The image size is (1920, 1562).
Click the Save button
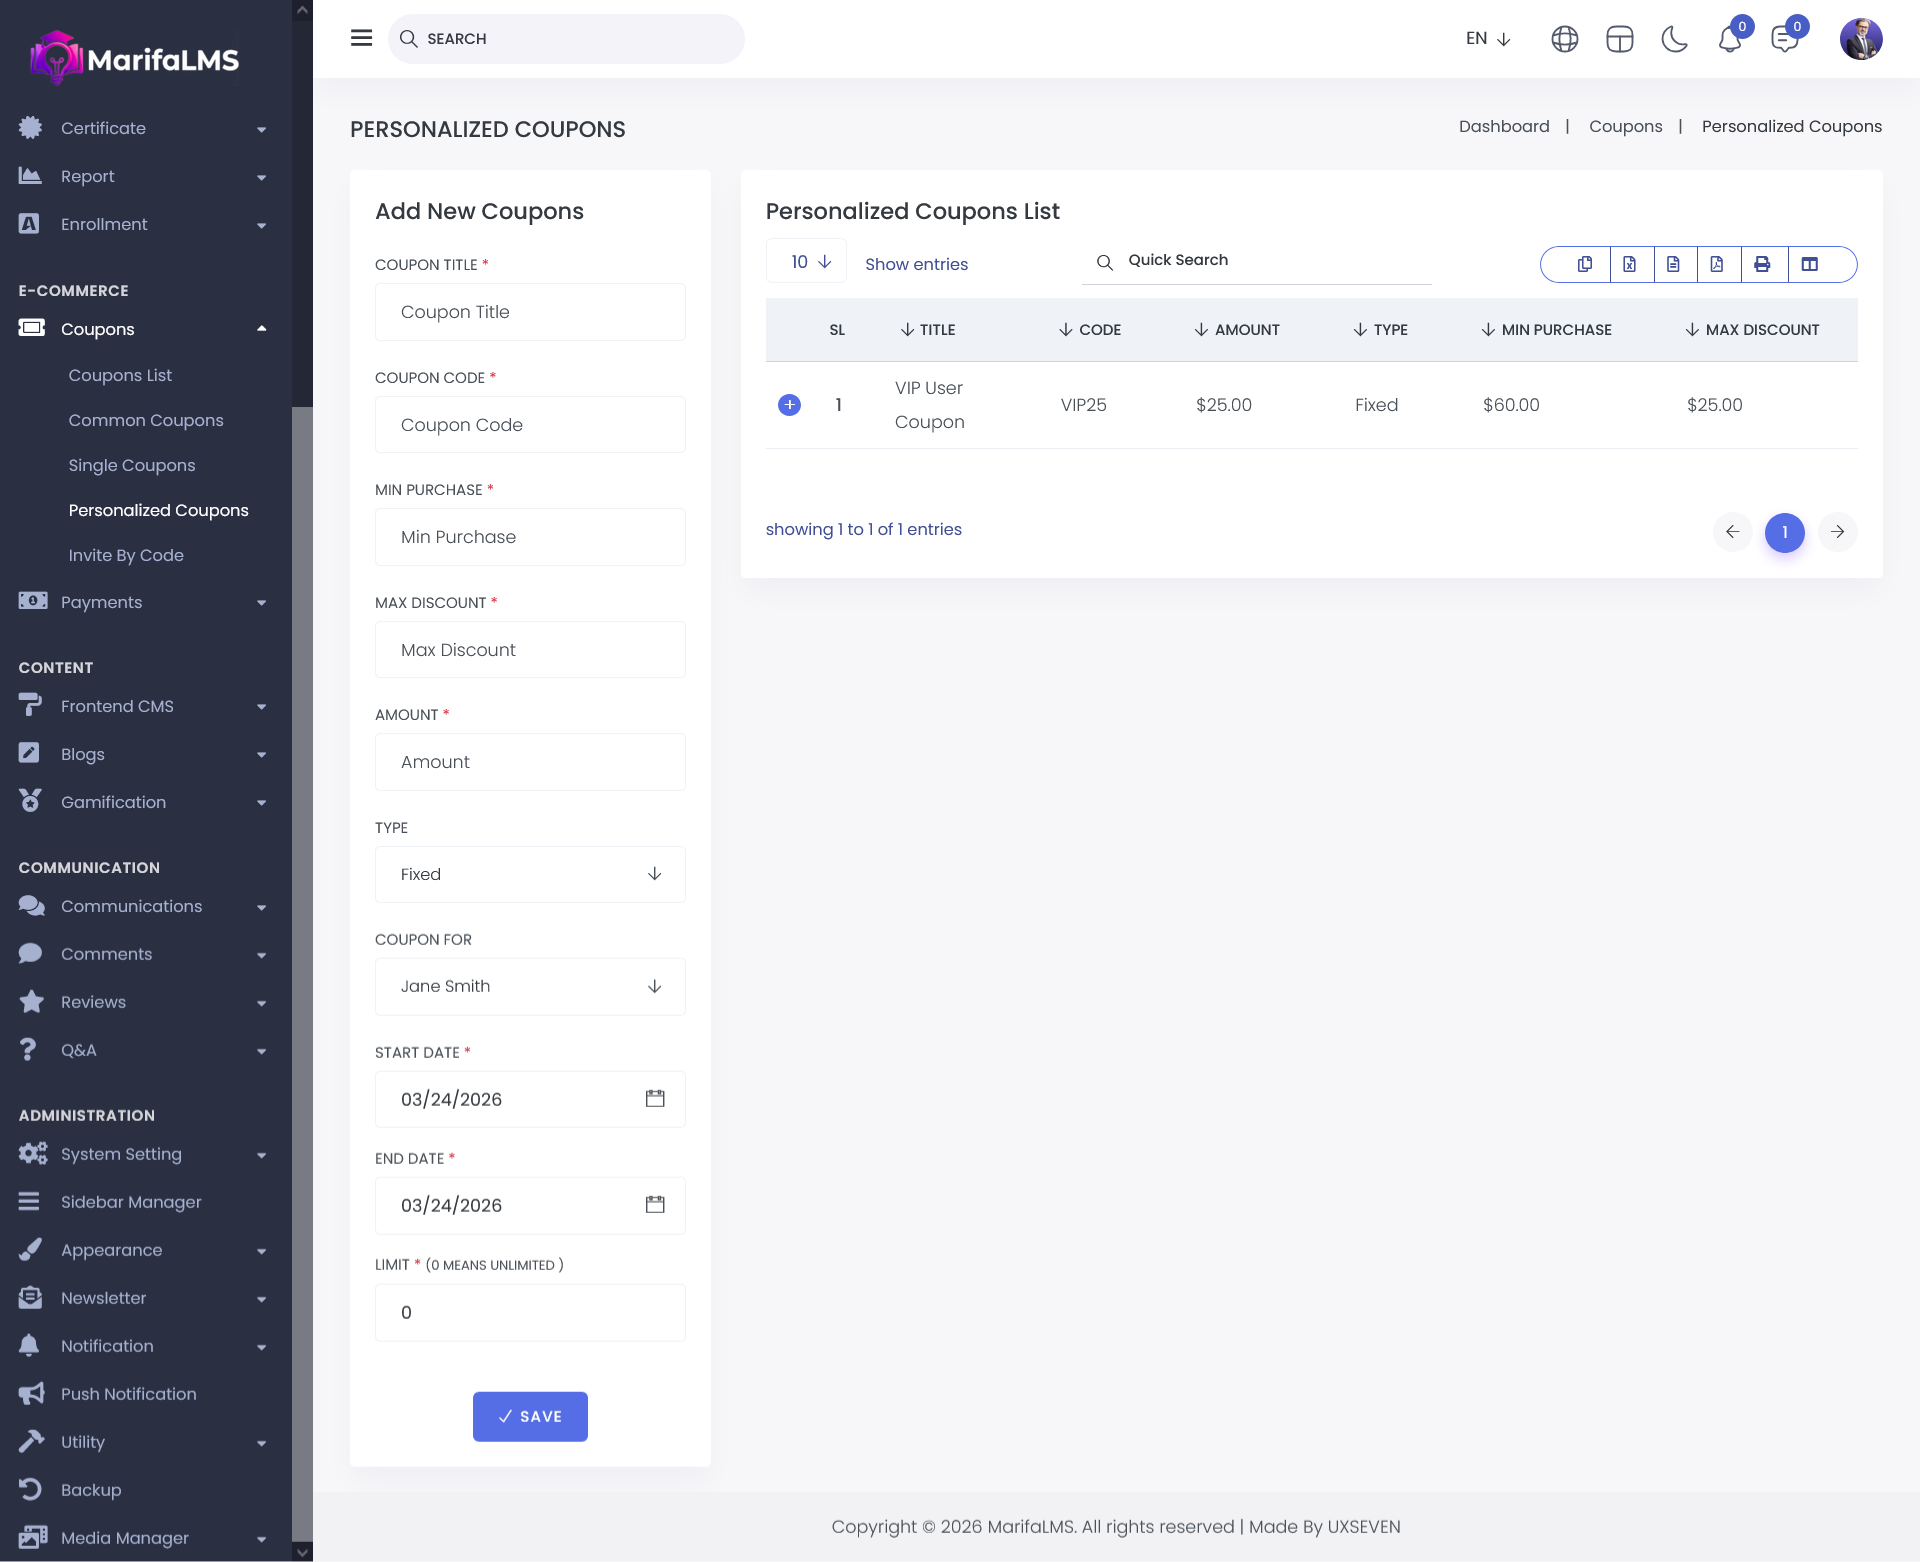[530, 1416]
